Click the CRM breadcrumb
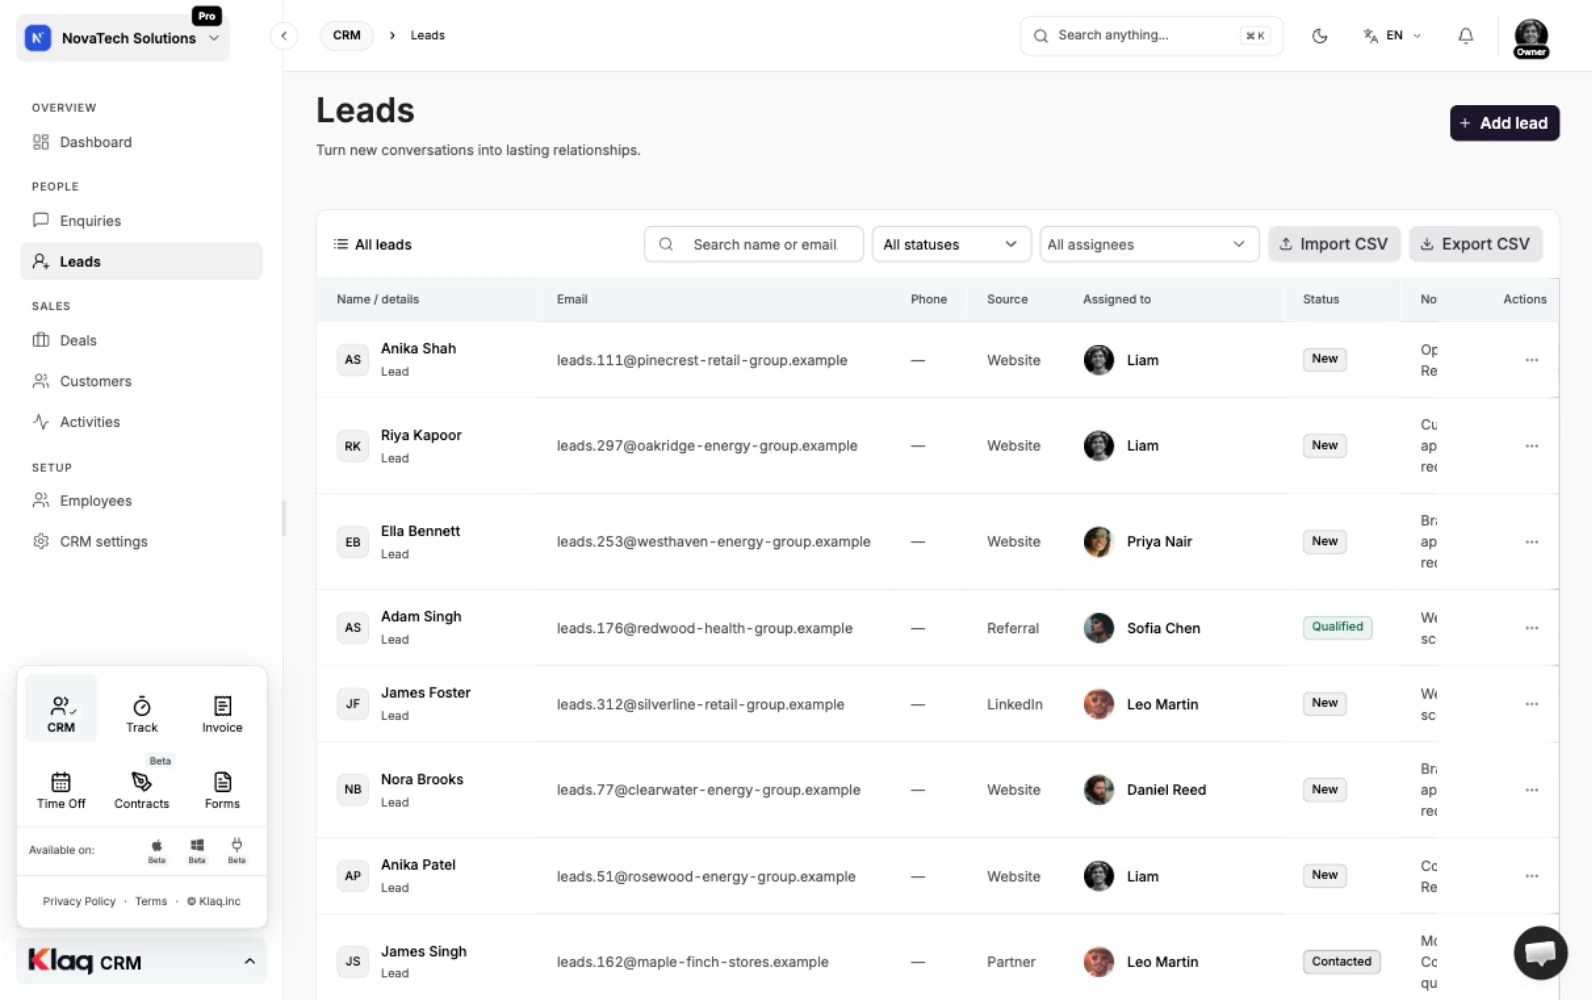Viewport: 1592px width, 1000px height. [x=347, y=35]
